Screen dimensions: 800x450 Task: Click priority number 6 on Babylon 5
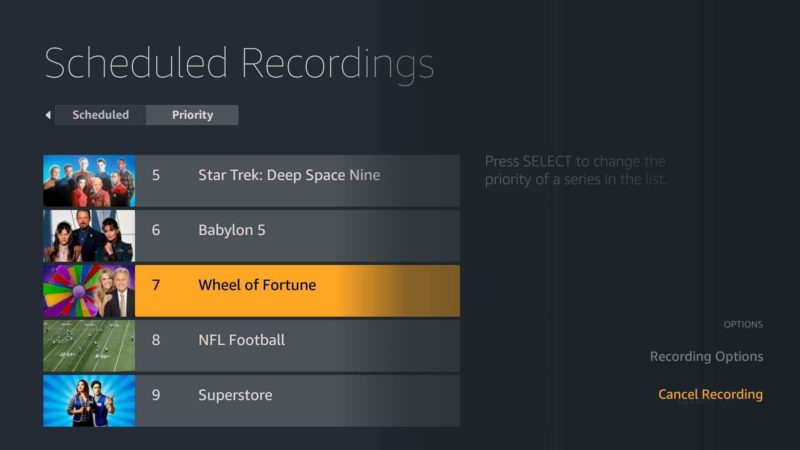tap(156, 230)
